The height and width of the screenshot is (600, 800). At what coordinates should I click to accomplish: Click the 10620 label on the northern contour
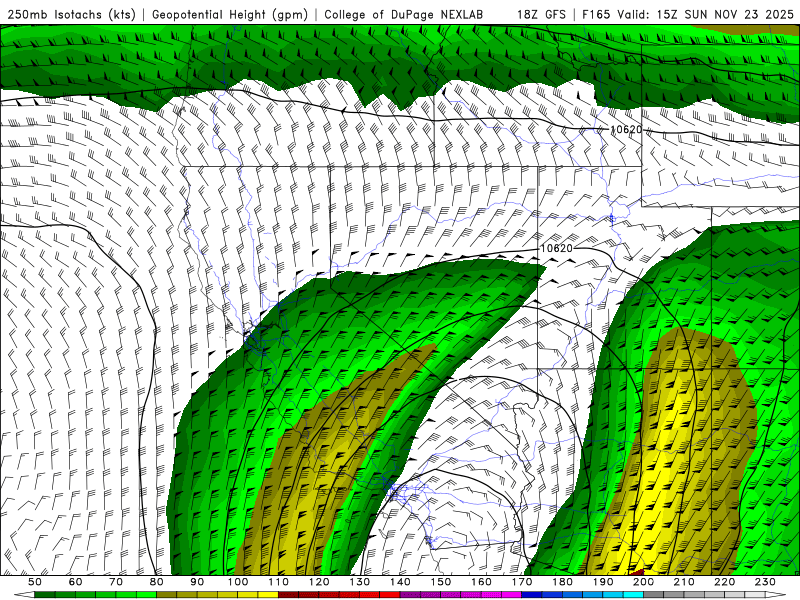tap(626, 130)
